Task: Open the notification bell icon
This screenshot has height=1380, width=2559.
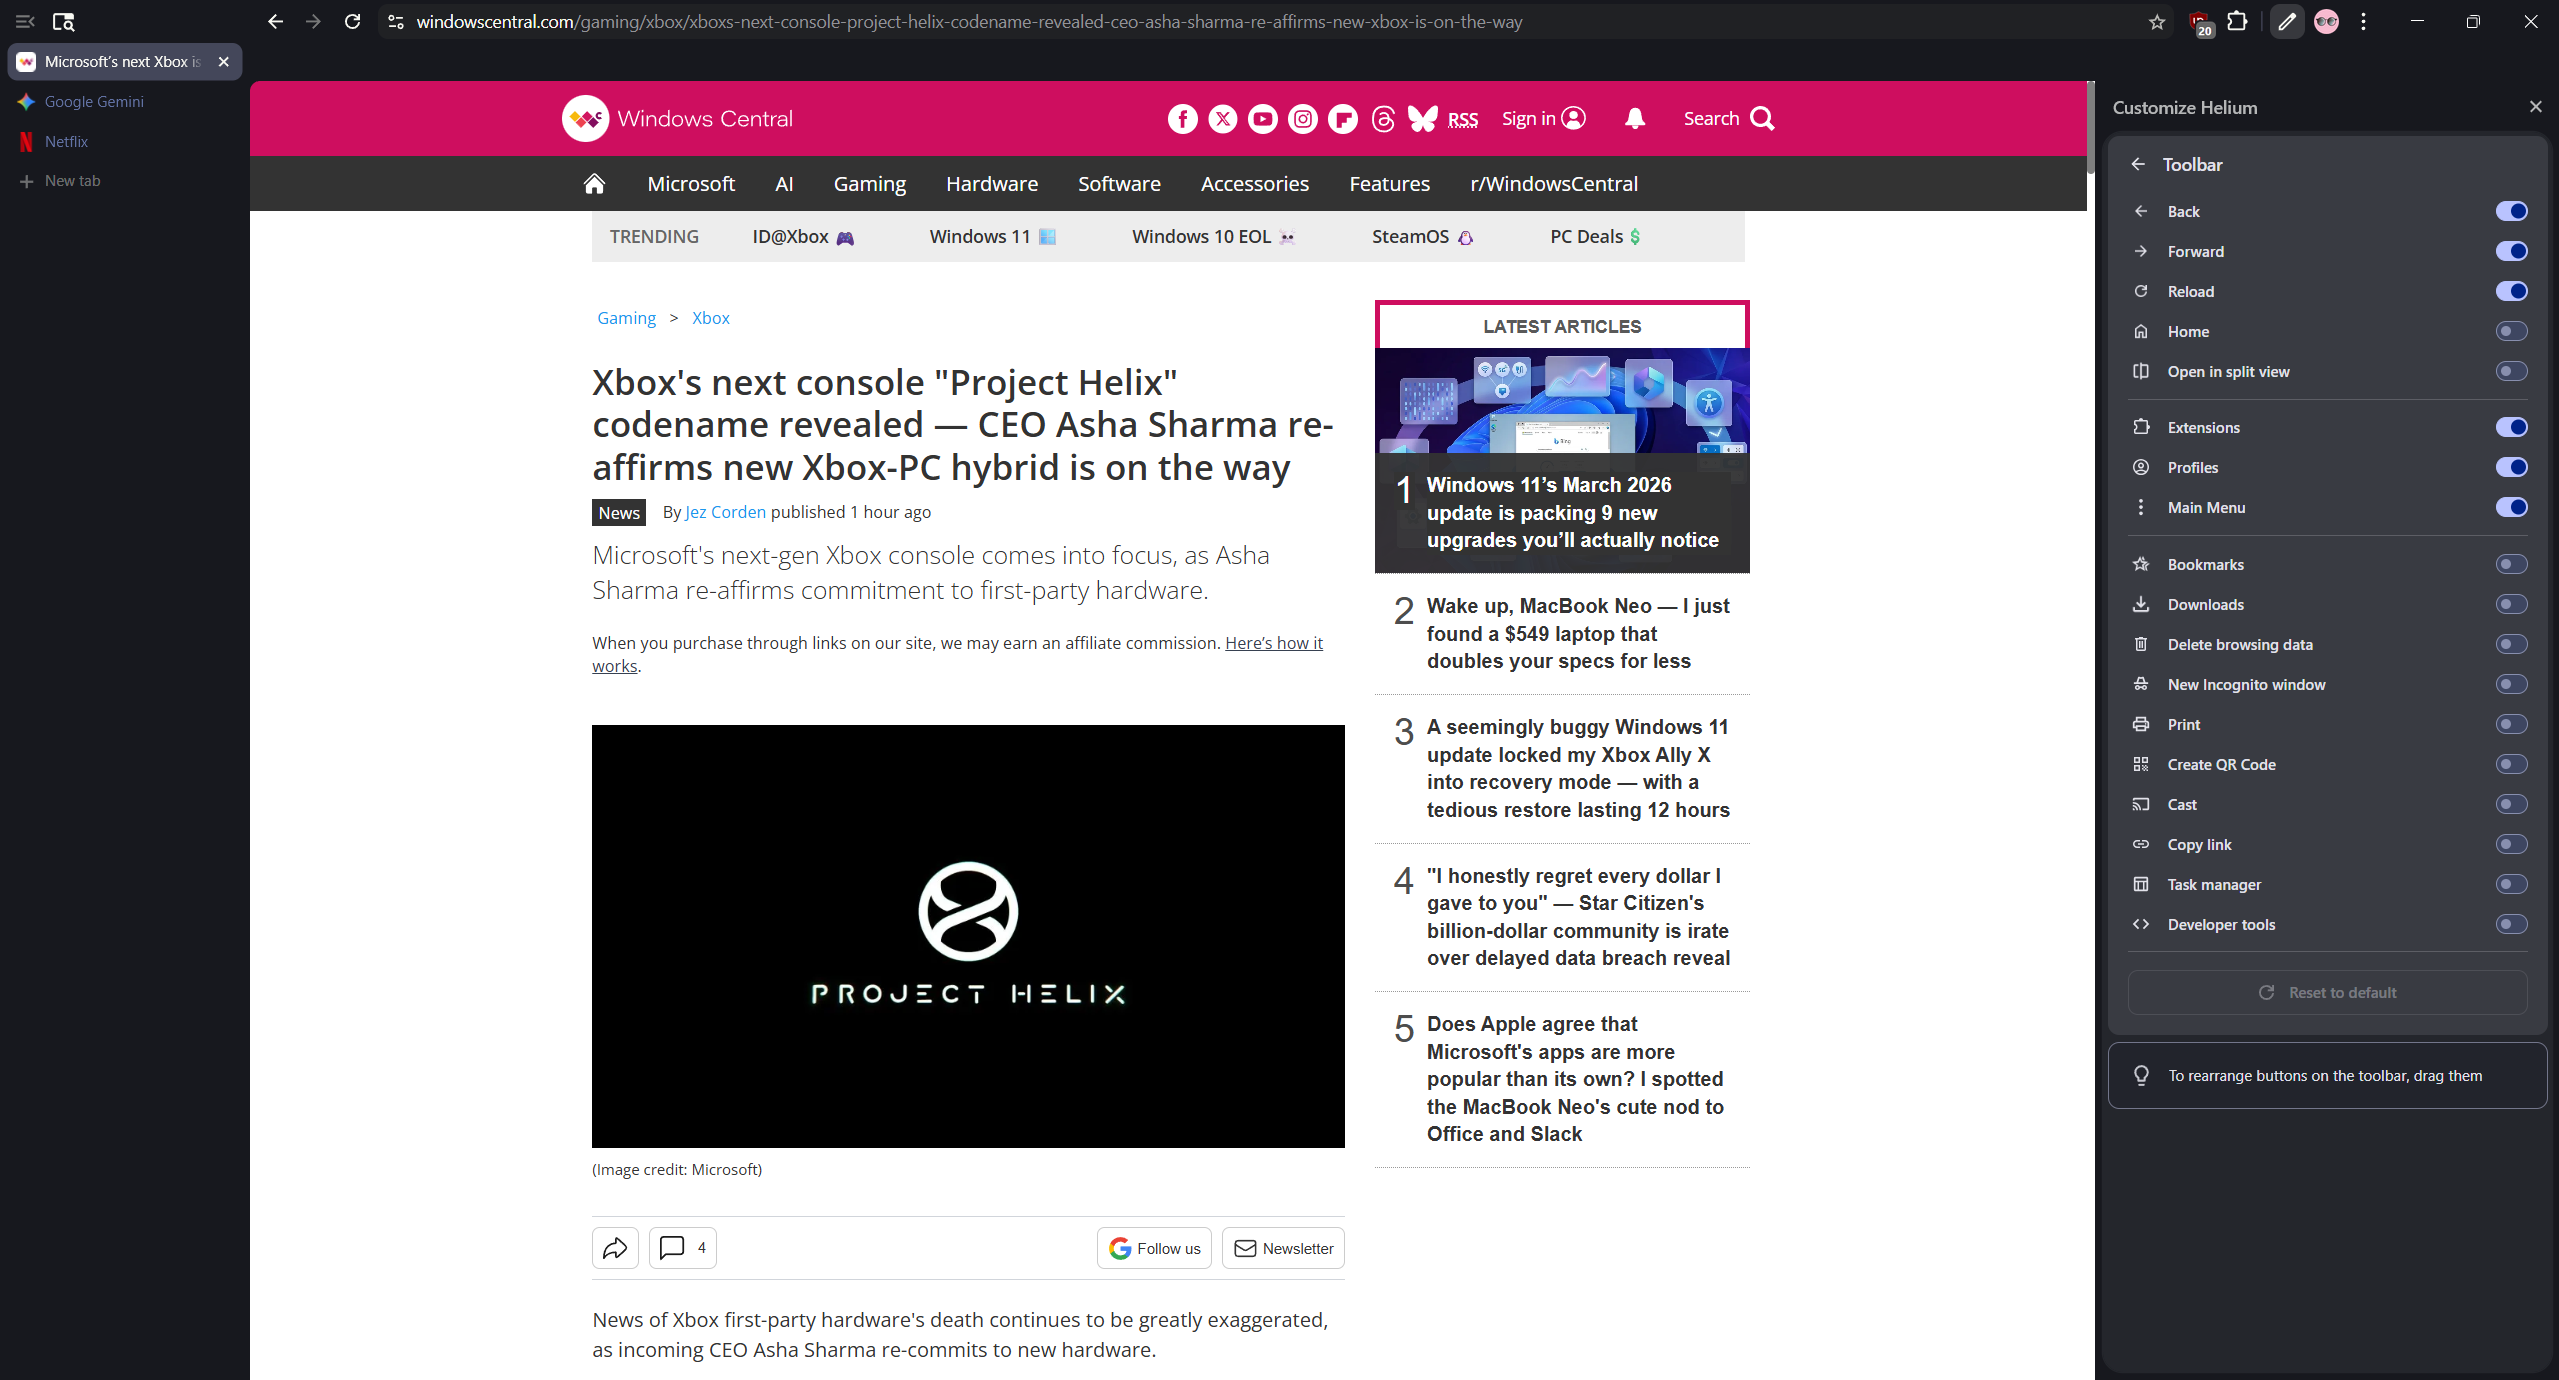Action: pyautogui.click(x=1634, y=118)
